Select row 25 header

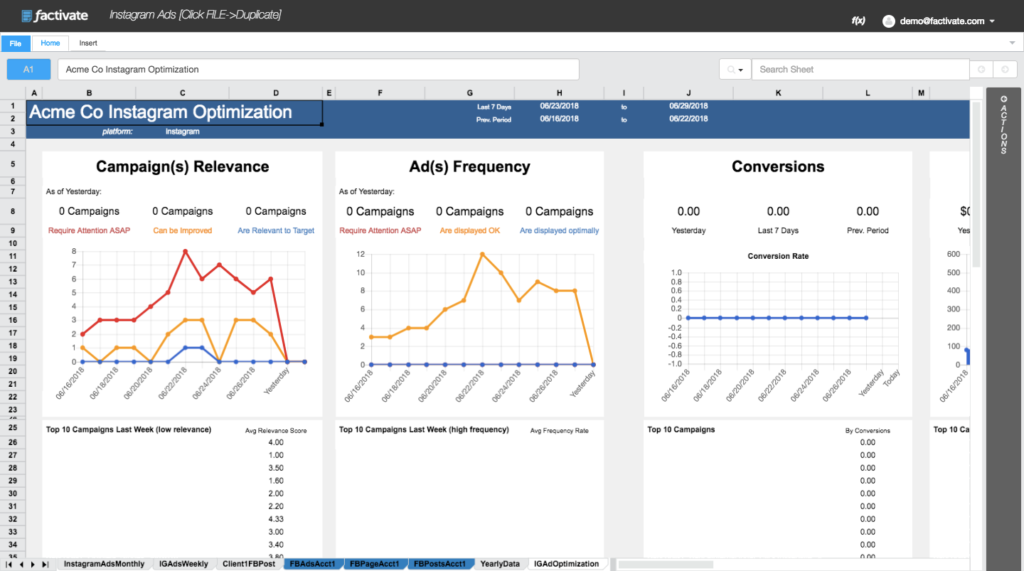[12, 427]
